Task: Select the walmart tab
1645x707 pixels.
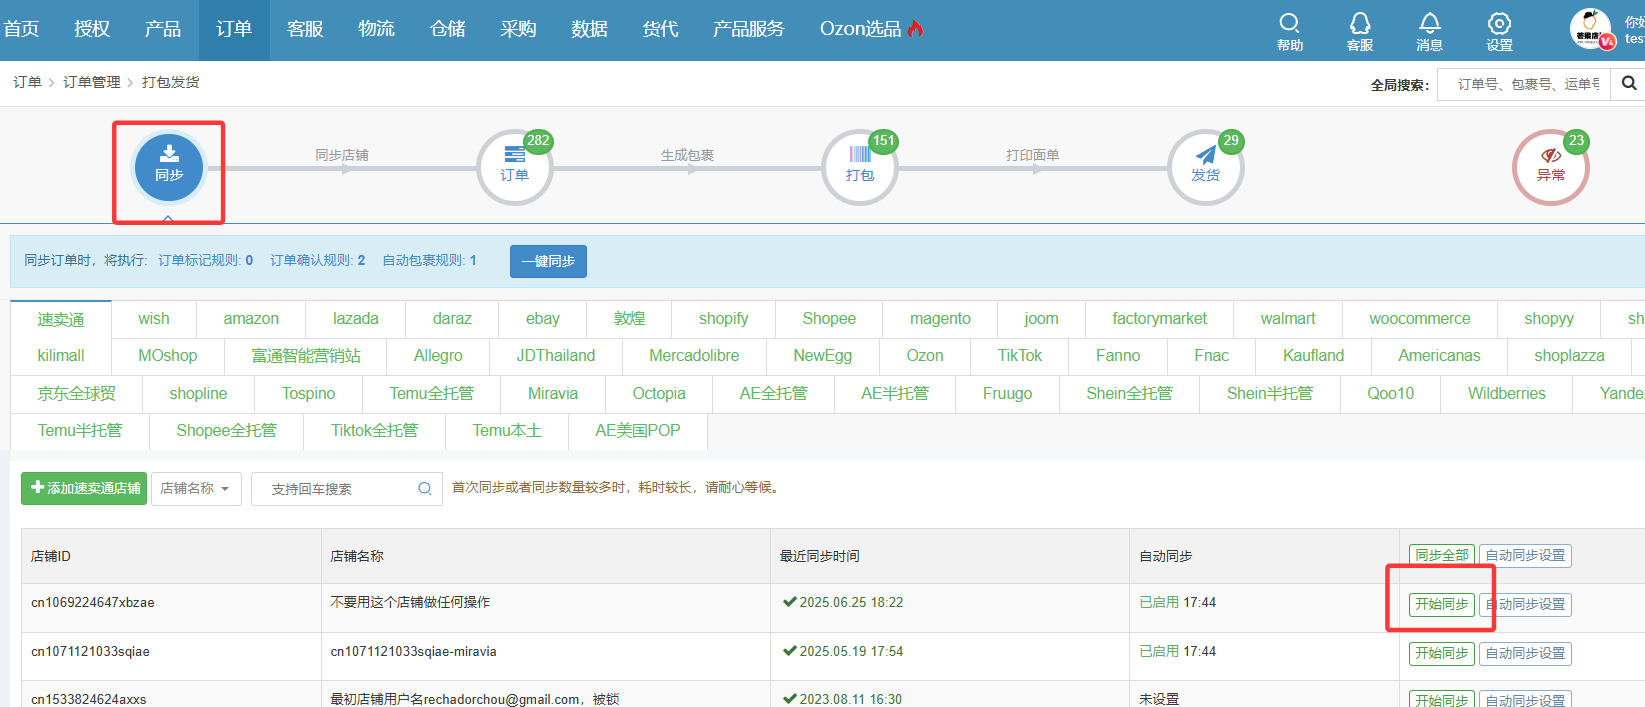Action: (x=1288, y=318)
